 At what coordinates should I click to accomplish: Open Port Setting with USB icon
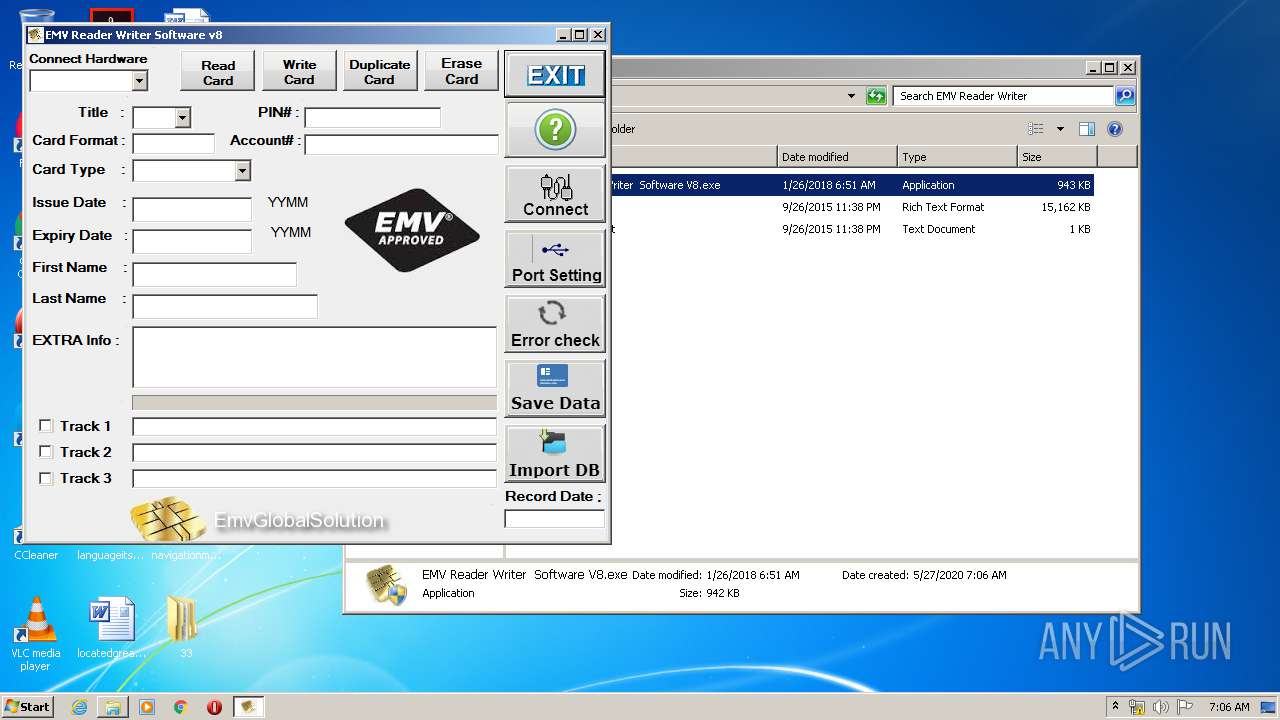click(x=555, y=260)
